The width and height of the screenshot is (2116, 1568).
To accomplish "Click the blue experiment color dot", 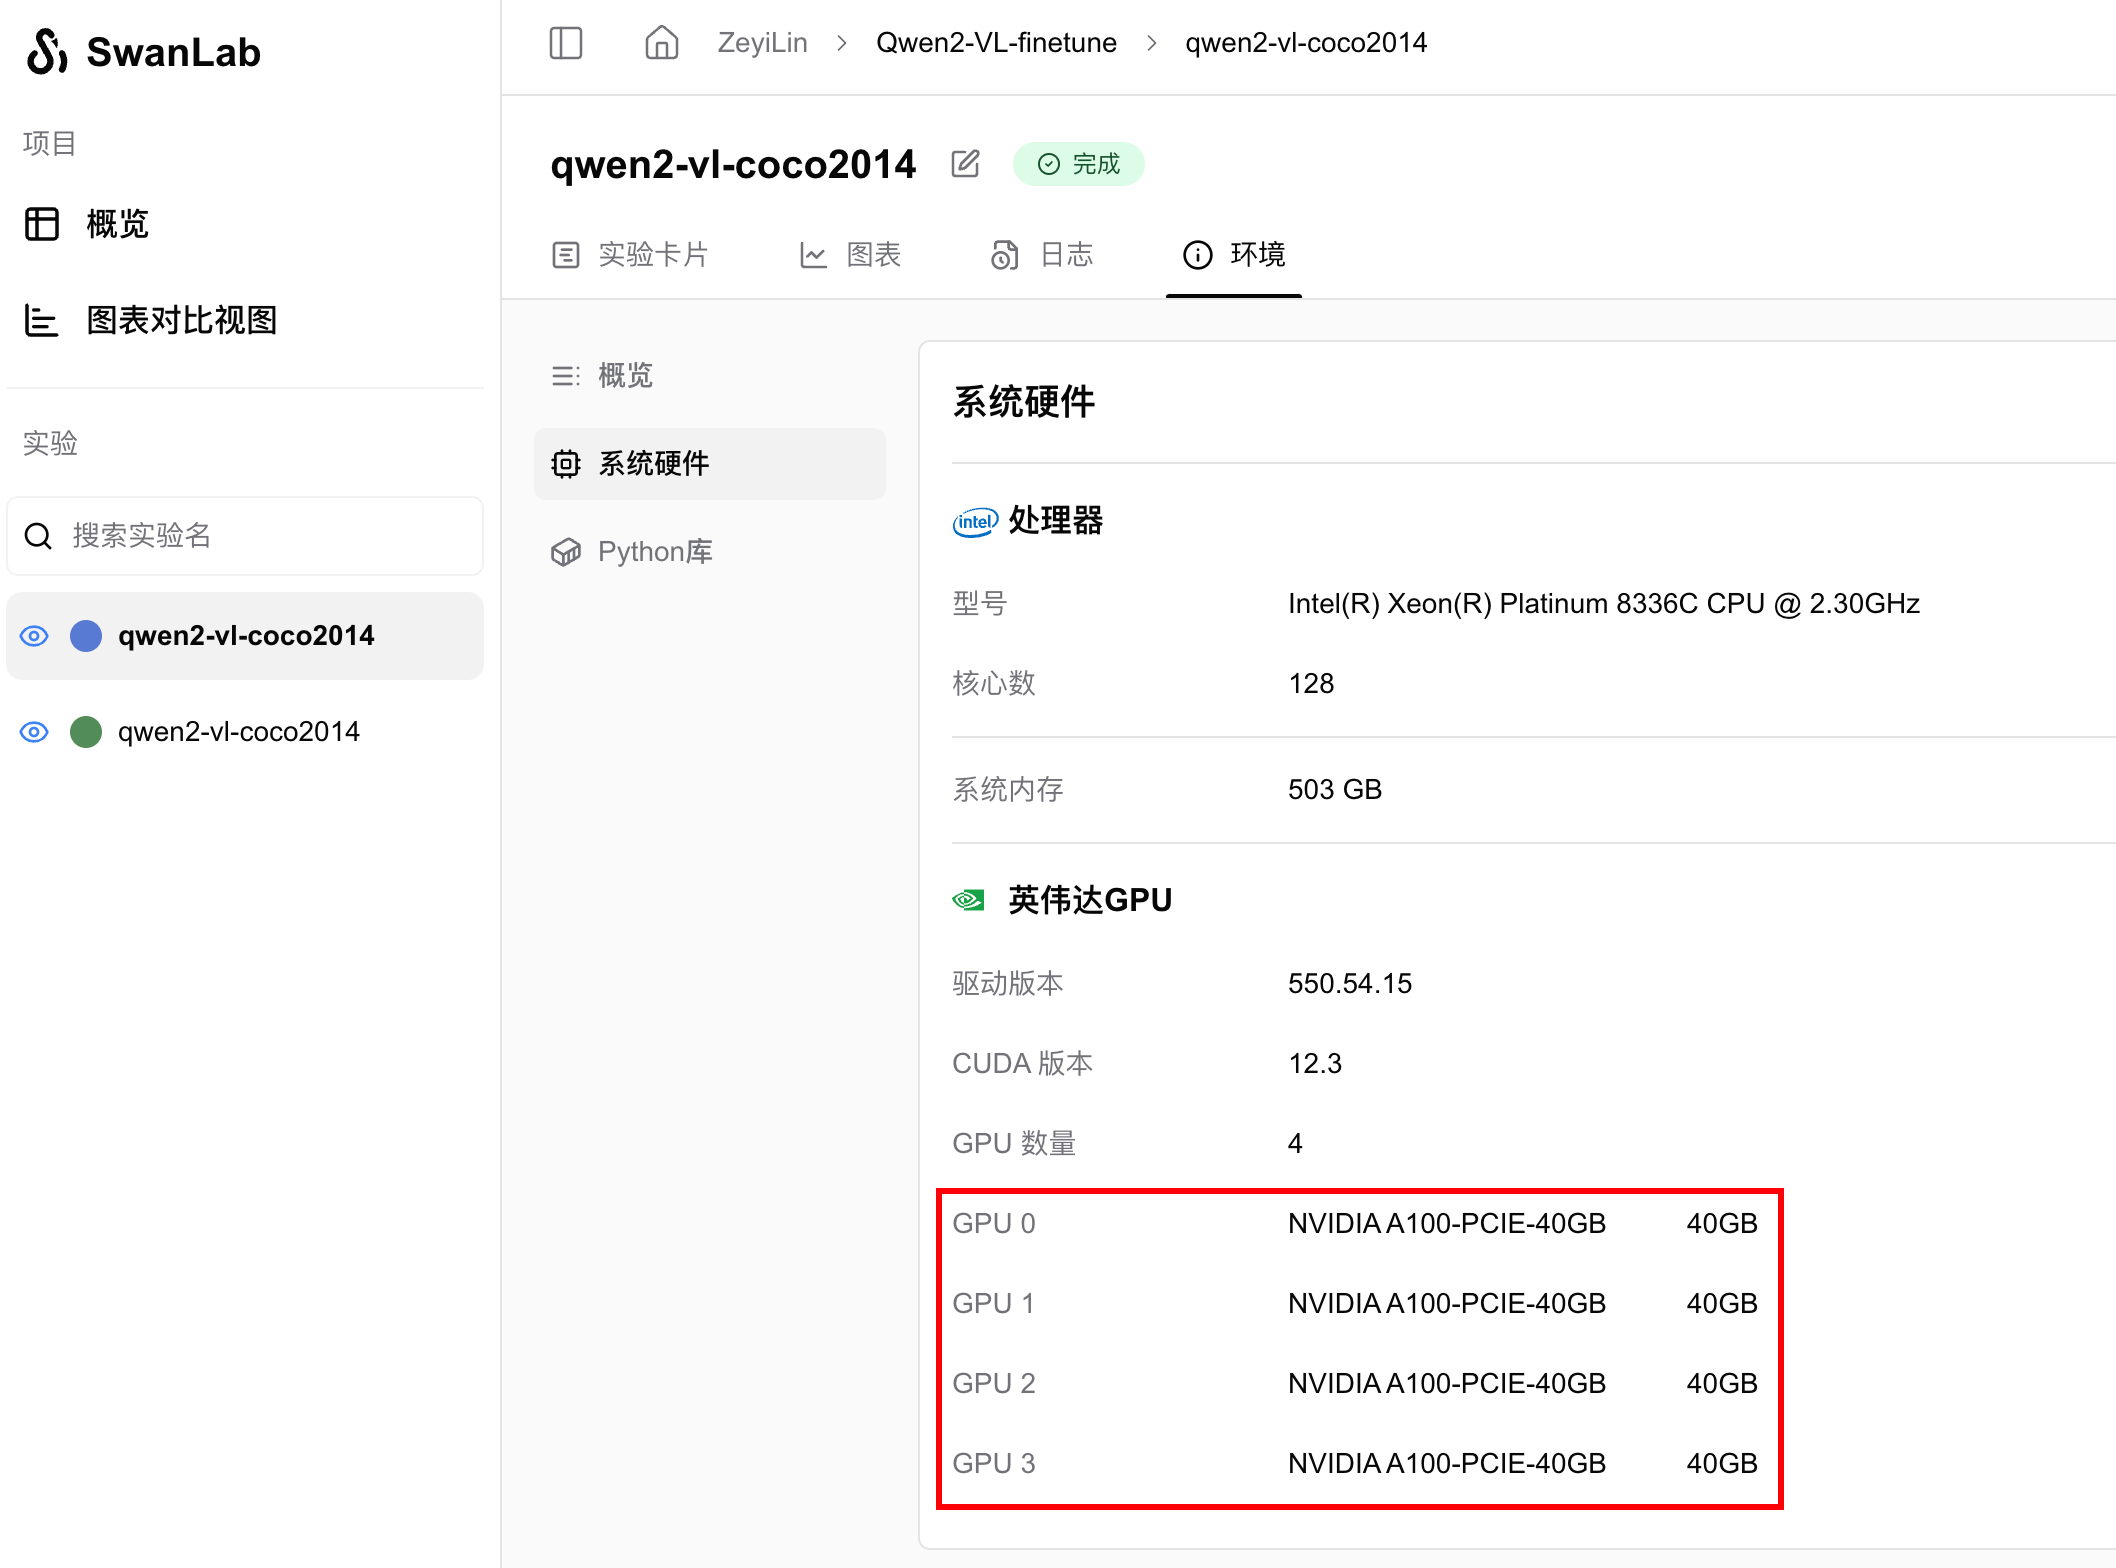I will click(x=86, y=636).
